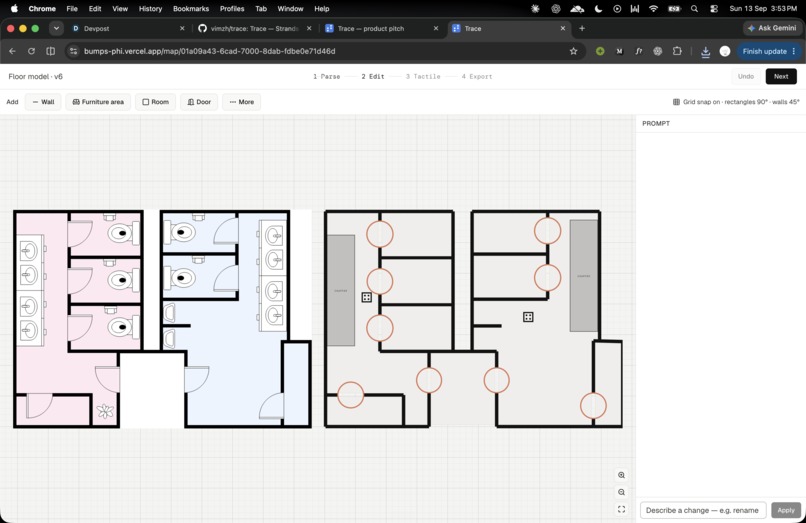Click Finish update button
Image resolution: width=806 pixels, height=523 pixels.
click(768, 51)
